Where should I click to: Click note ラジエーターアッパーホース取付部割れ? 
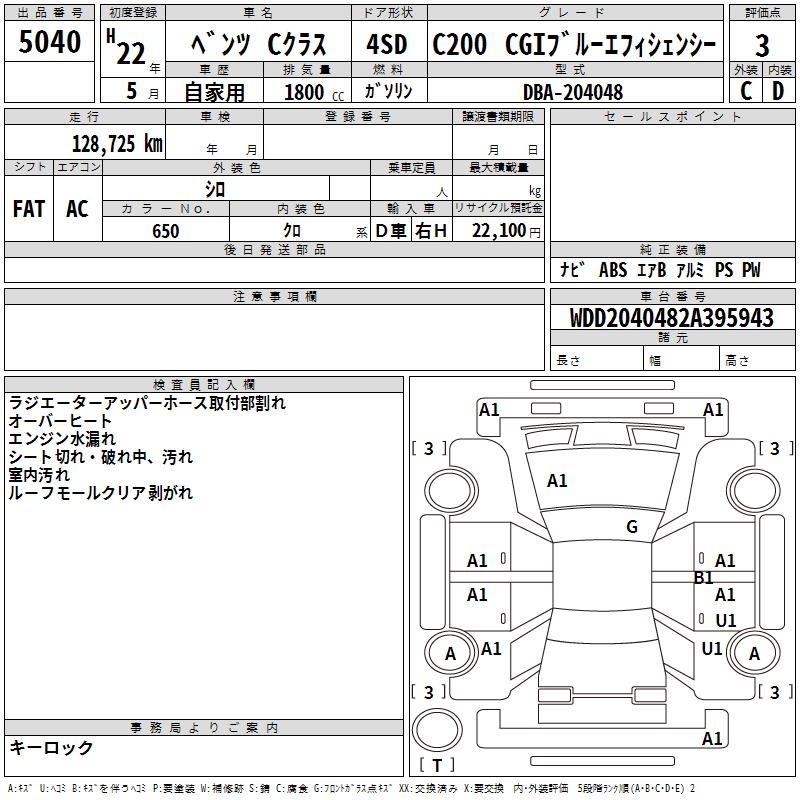click(147, 403)
